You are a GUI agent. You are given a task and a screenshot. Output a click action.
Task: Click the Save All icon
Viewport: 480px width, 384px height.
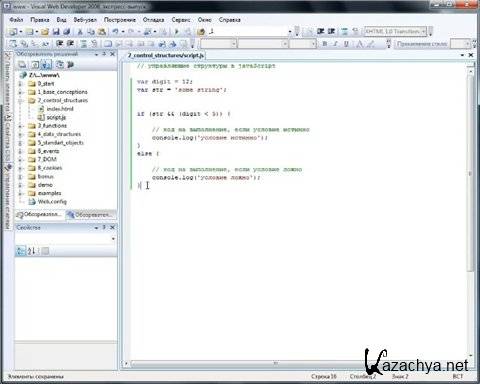[66, 32]
